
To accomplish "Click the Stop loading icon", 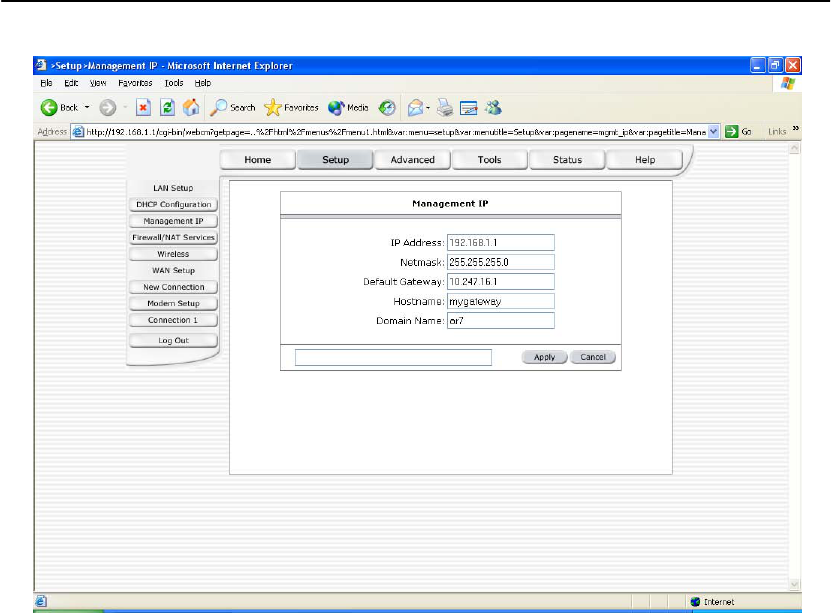I will 143,108.
